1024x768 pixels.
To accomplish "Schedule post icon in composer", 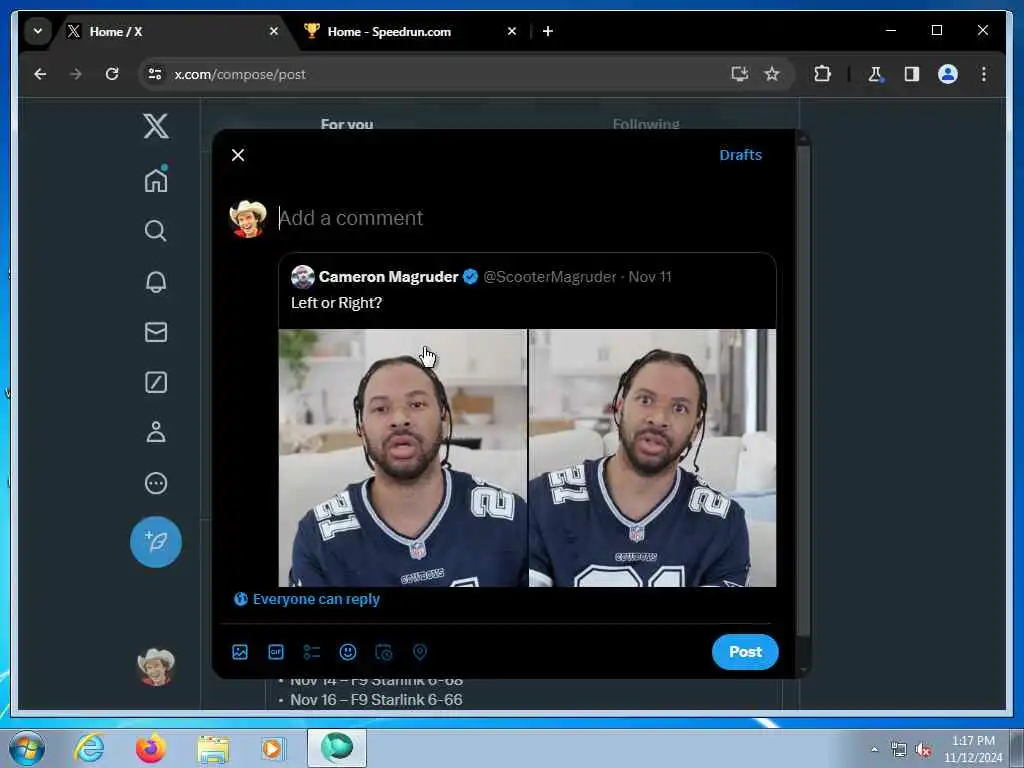I will 384,652.
